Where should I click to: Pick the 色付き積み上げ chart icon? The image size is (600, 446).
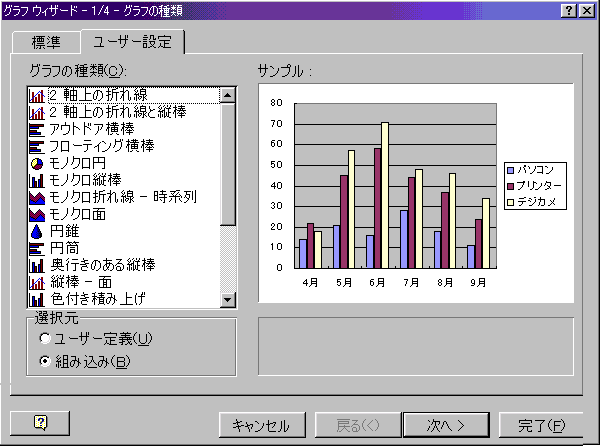(x=37, y=300)
